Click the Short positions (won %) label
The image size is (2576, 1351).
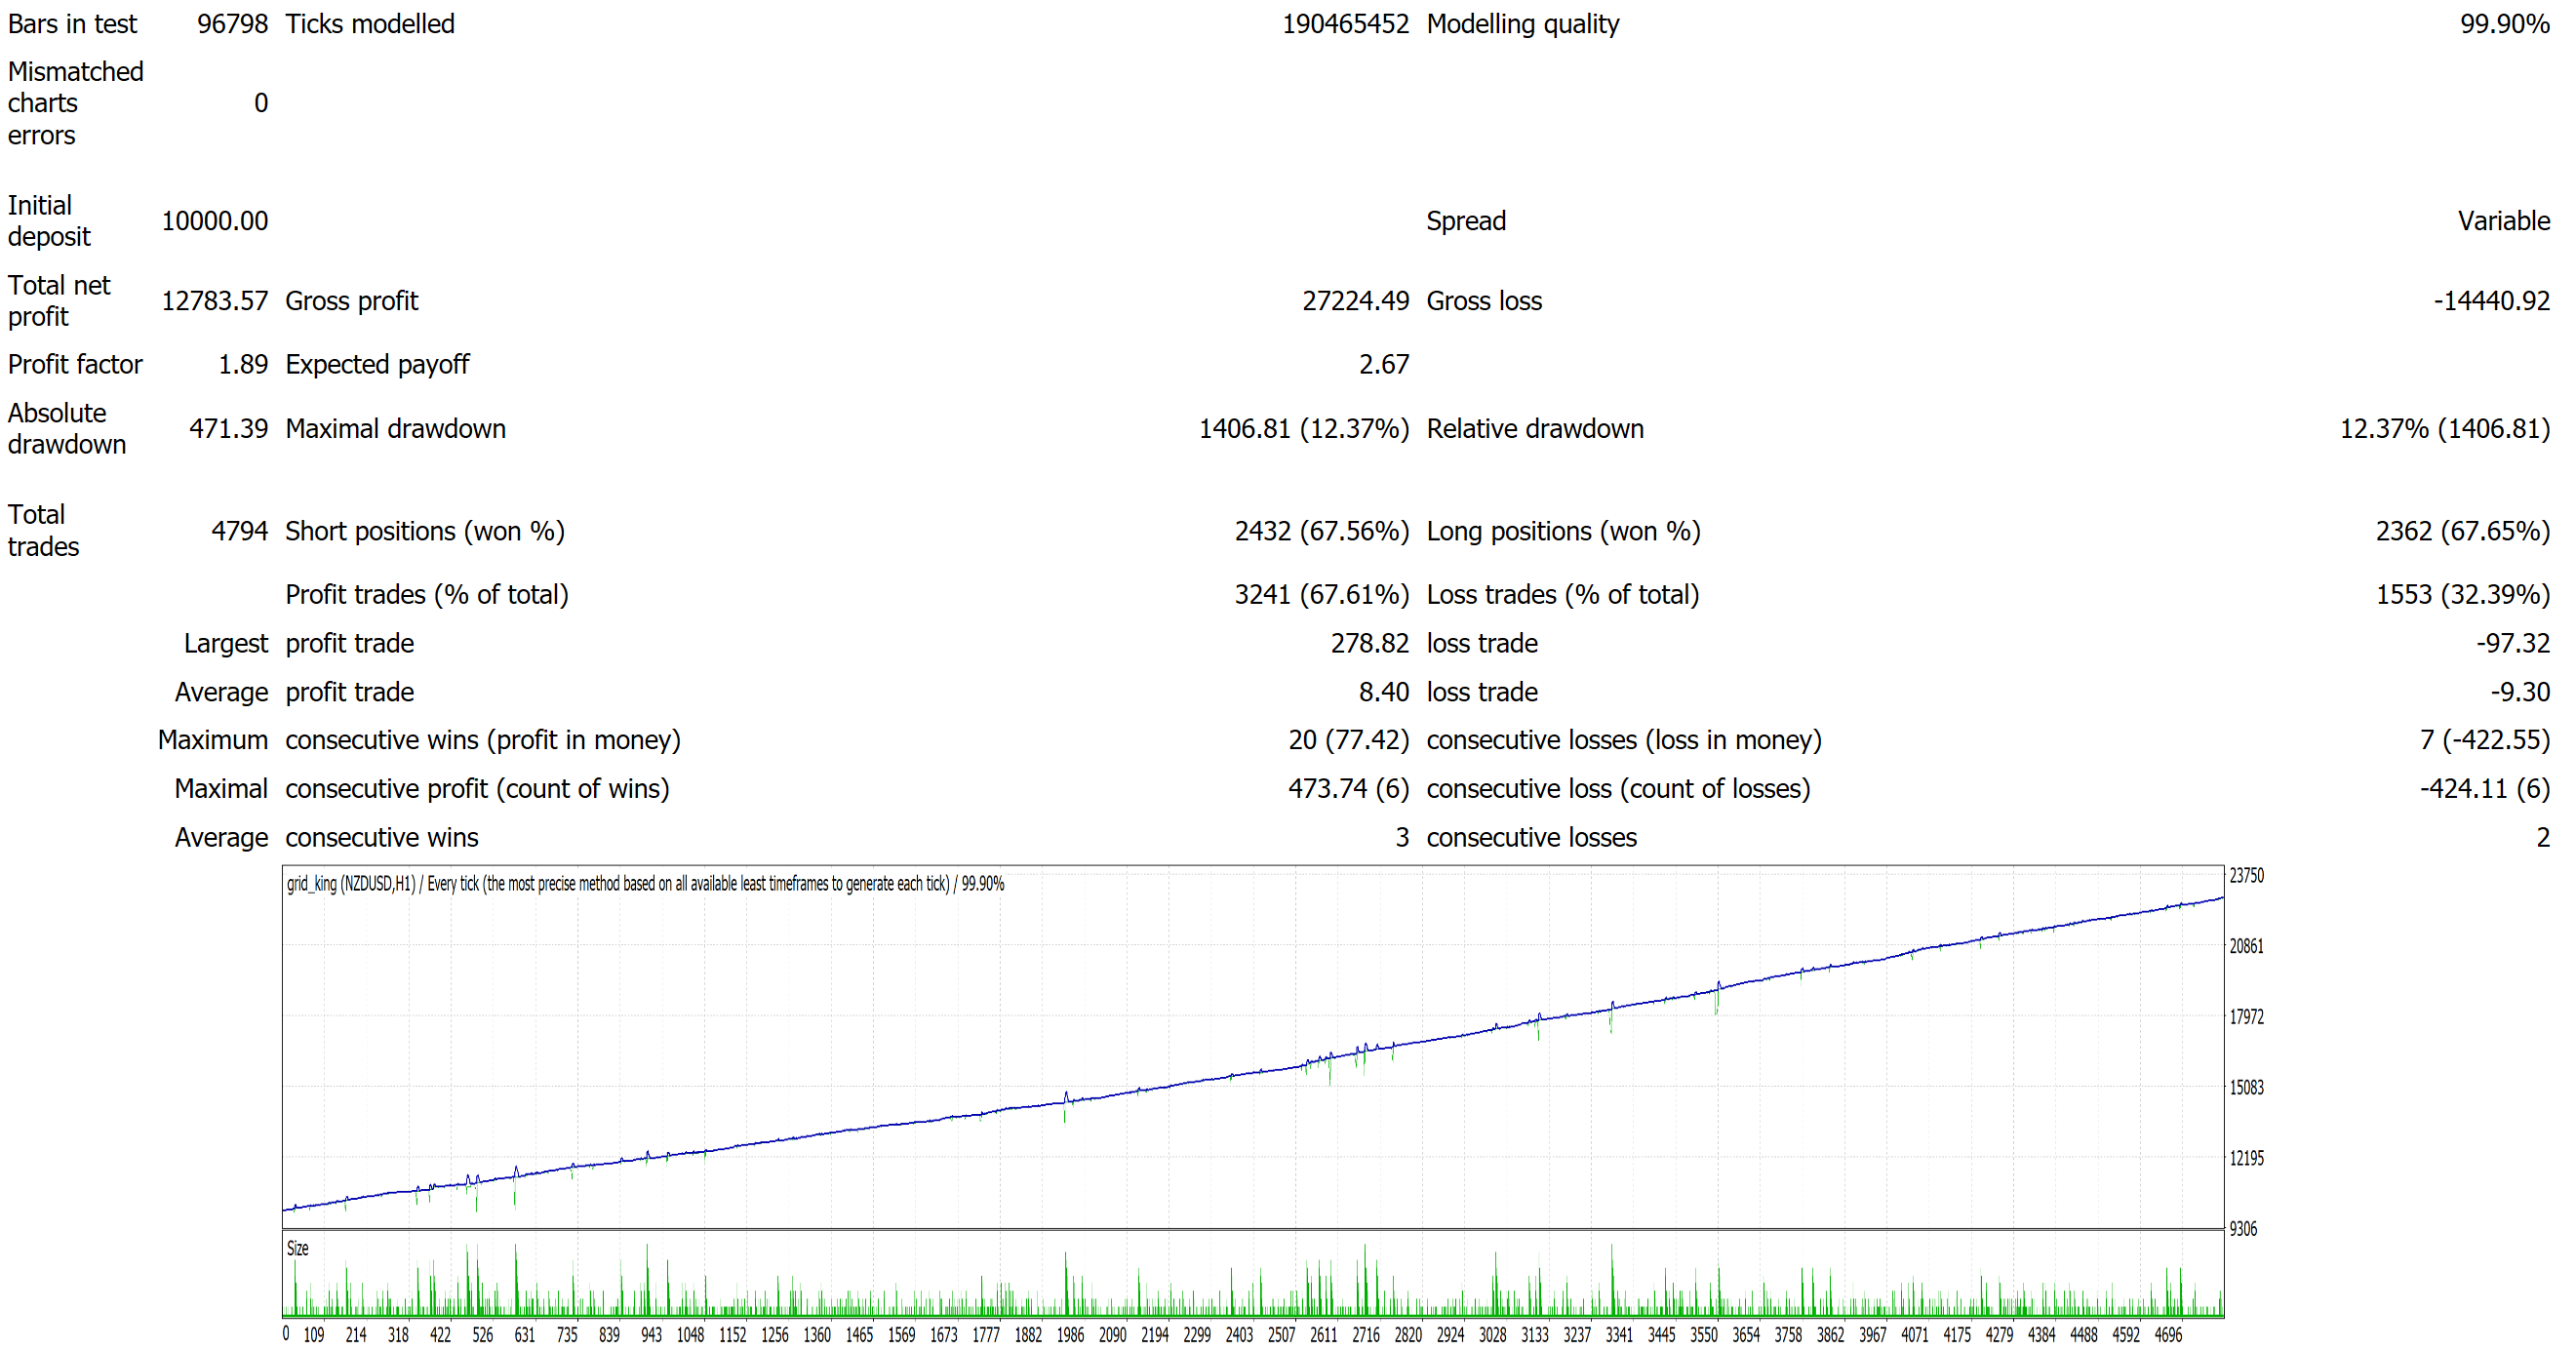click(x=425, y=531)
